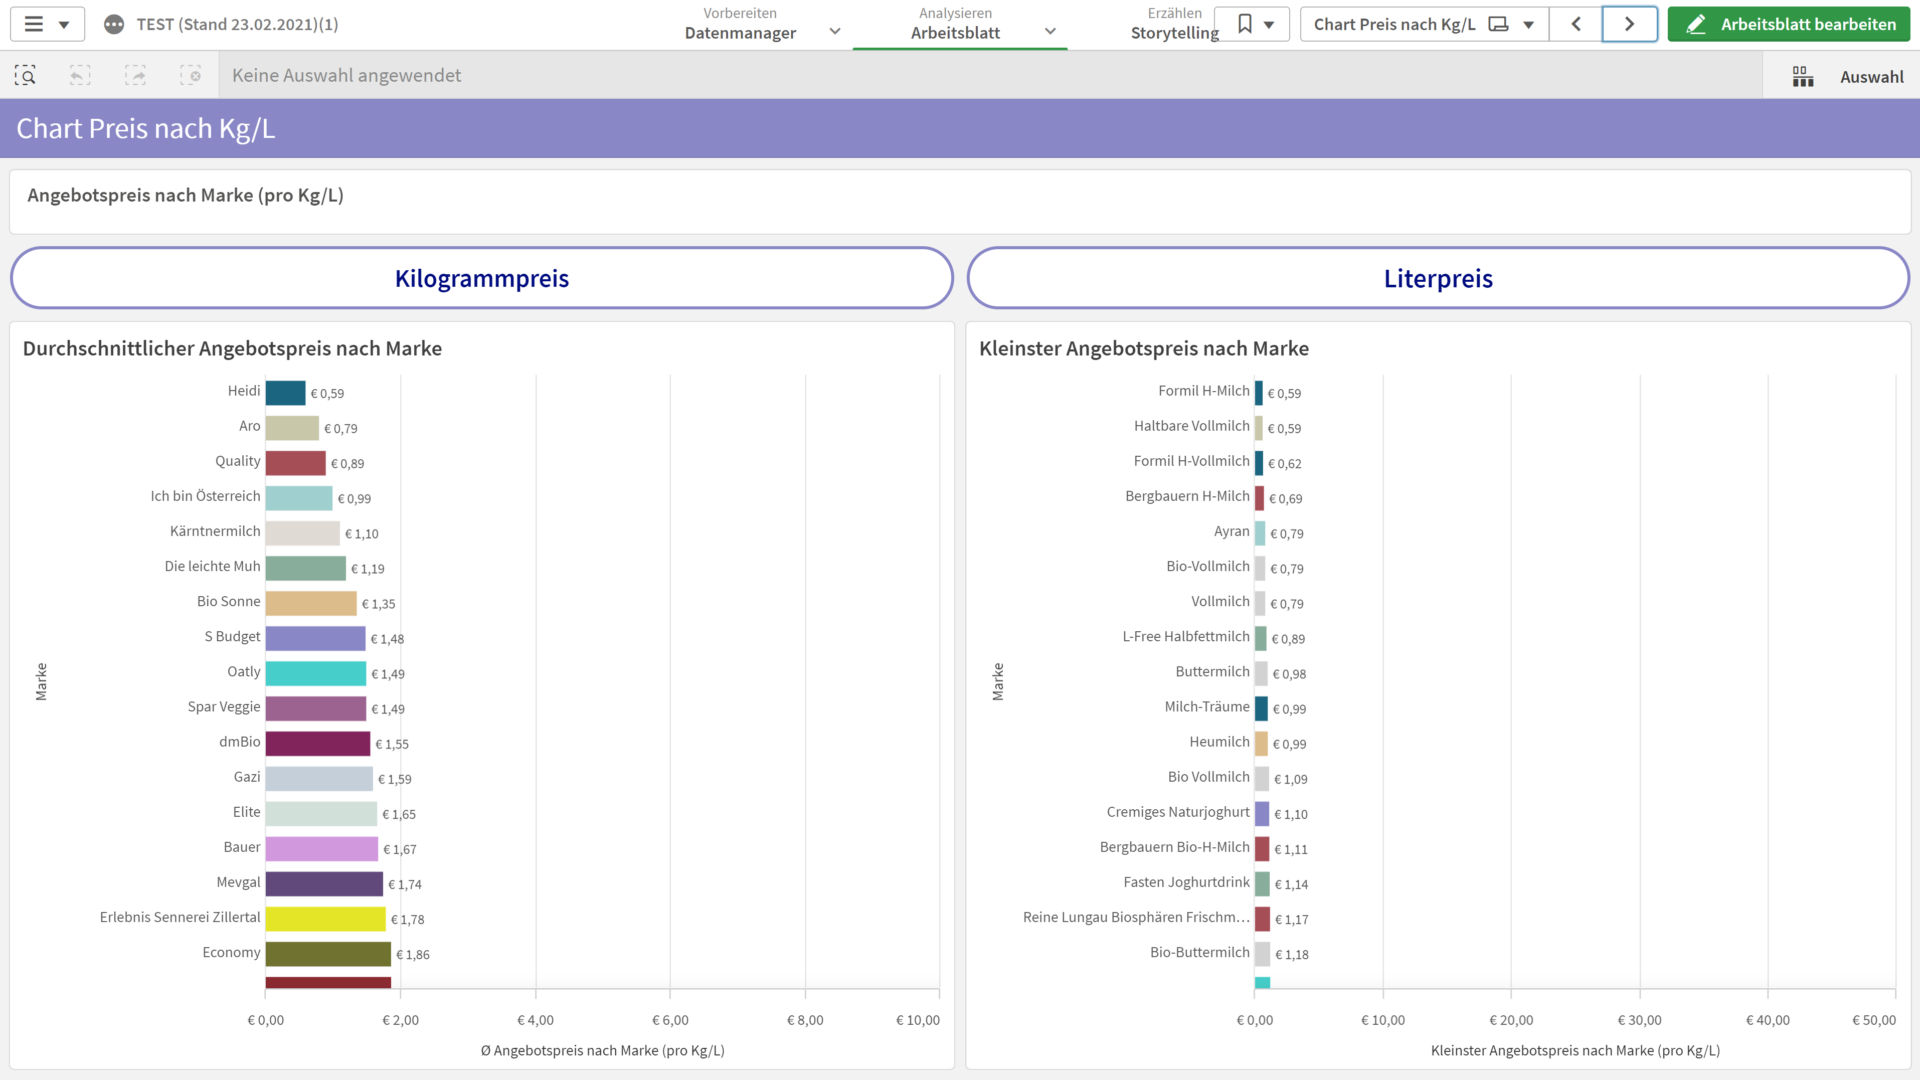This screenshot has width=1920, height=1080.
Task: Click the Durchschnittlicher Angebotspreis nach Marke title
Action: (x=232, y=348)
